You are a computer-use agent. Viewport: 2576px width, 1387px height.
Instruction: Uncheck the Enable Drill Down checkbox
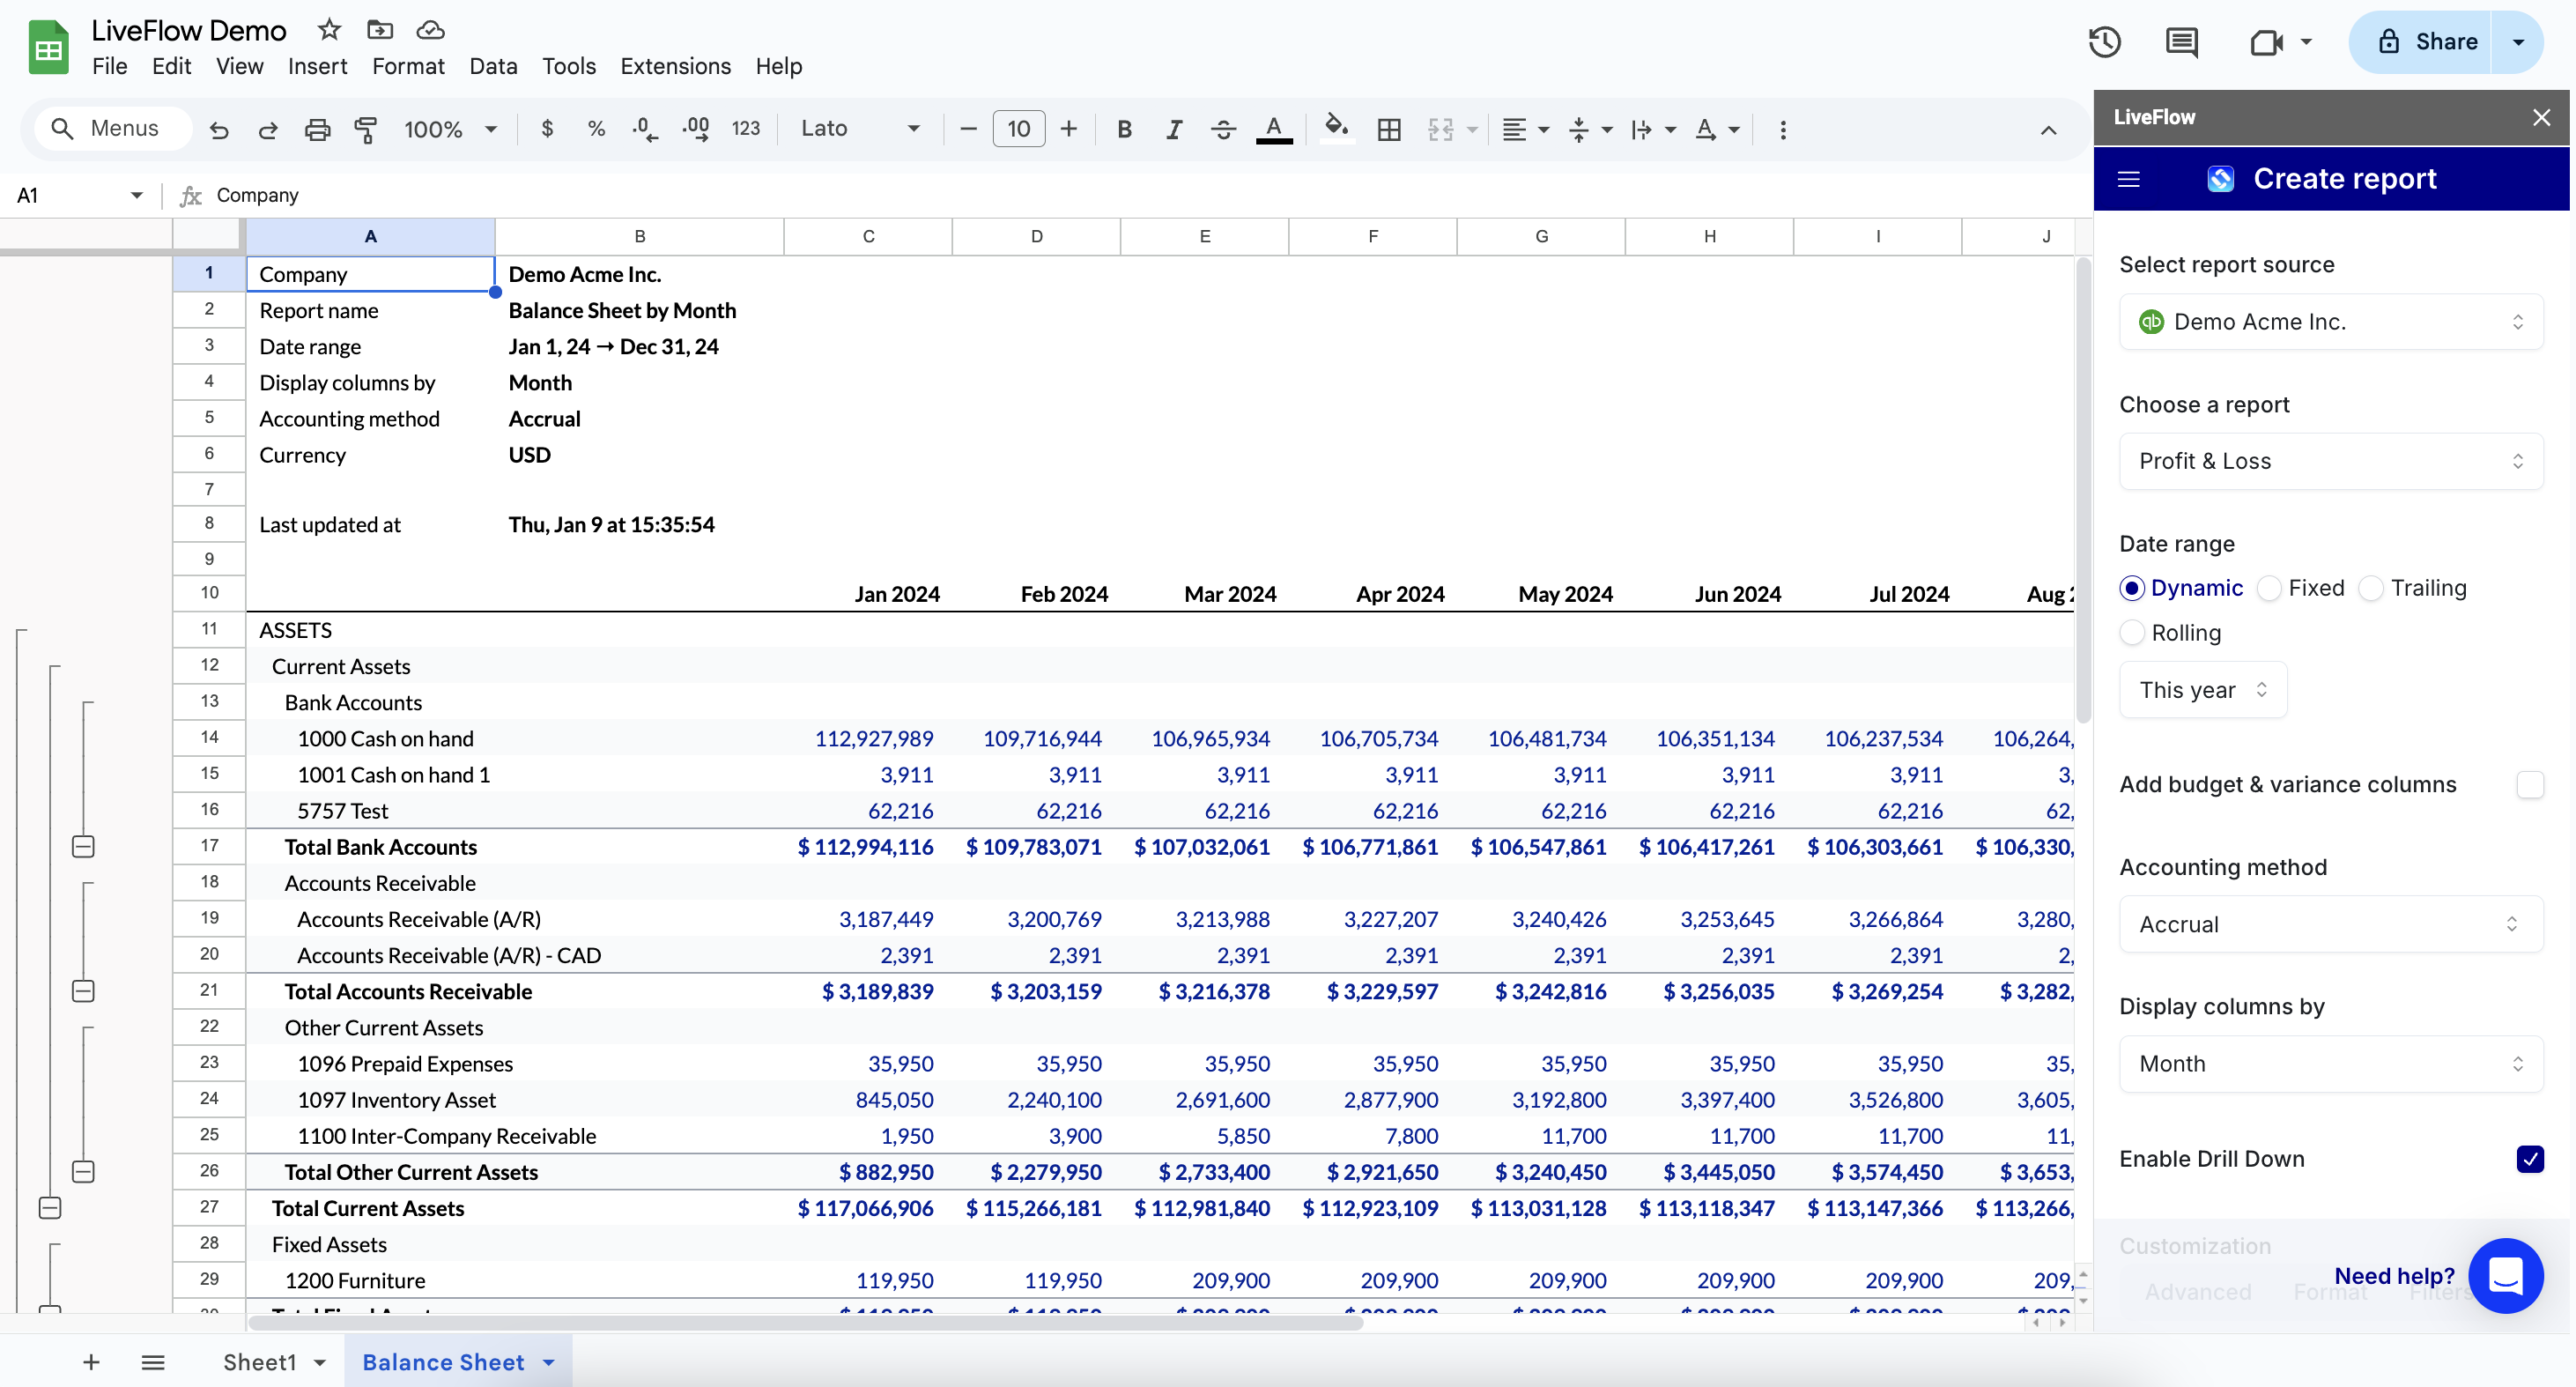(2529, 1159)
